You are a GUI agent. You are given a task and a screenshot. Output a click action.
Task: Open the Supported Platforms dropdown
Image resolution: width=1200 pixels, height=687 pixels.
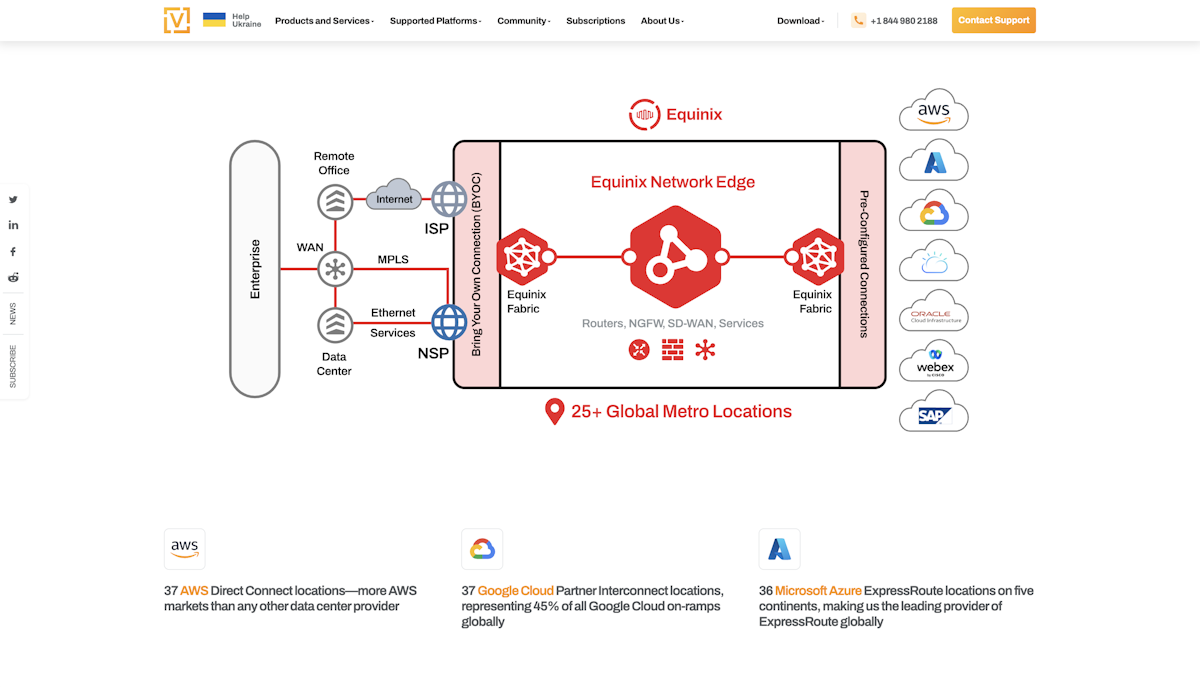click(435, 20)
